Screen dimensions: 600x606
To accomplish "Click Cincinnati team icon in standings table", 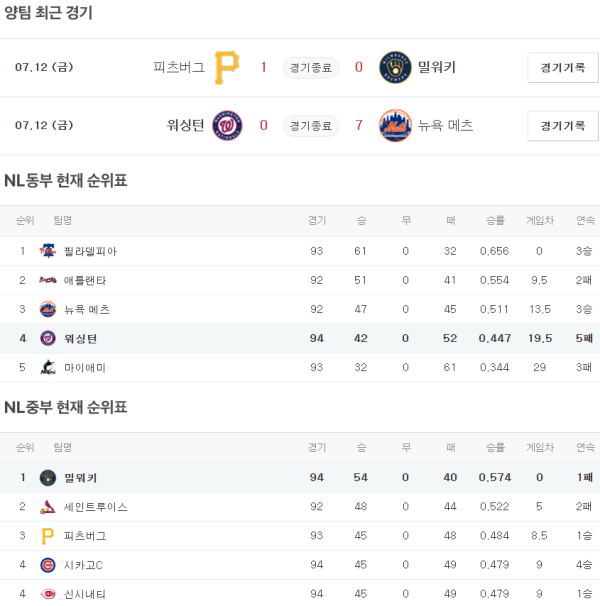I will pos(48,594).
